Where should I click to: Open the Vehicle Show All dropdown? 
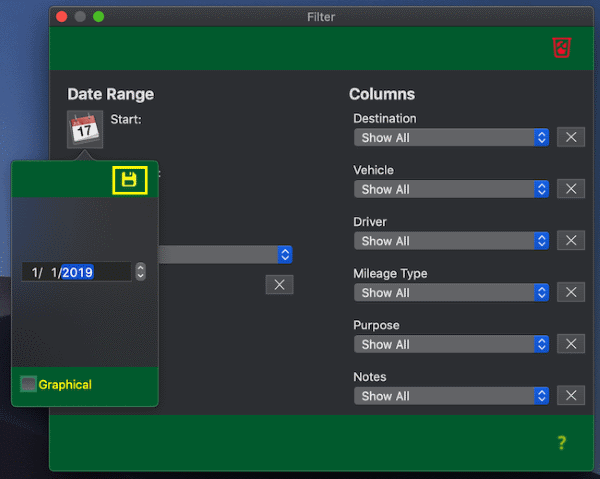451,189
